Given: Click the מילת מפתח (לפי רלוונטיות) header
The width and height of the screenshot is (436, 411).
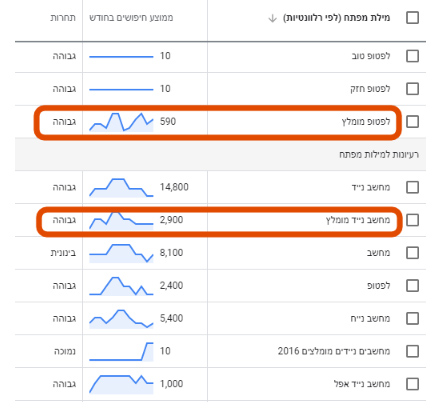Looking at the screenshot, I should pos(336,18).
